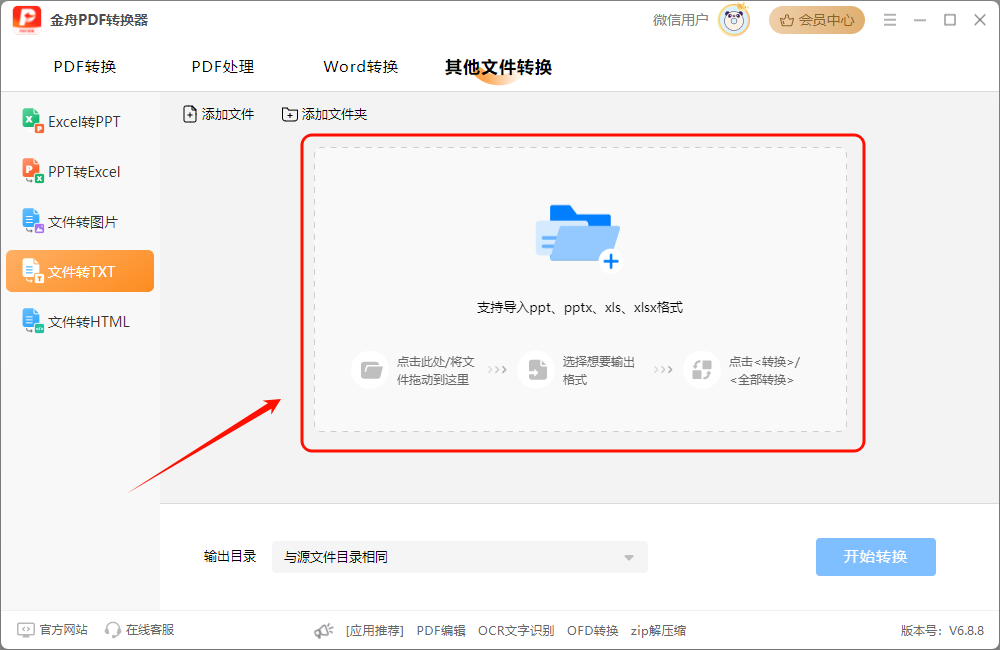Click the 选择想要输出格式 step icon
Screen dimensions: 1000x650
point(536,370)
